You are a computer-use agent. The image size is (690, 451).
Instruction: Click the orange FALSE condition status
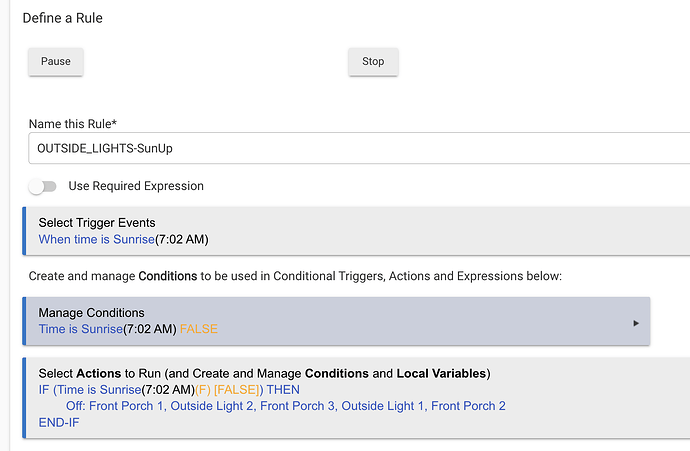pyautogui.click(x=199, y=329)
